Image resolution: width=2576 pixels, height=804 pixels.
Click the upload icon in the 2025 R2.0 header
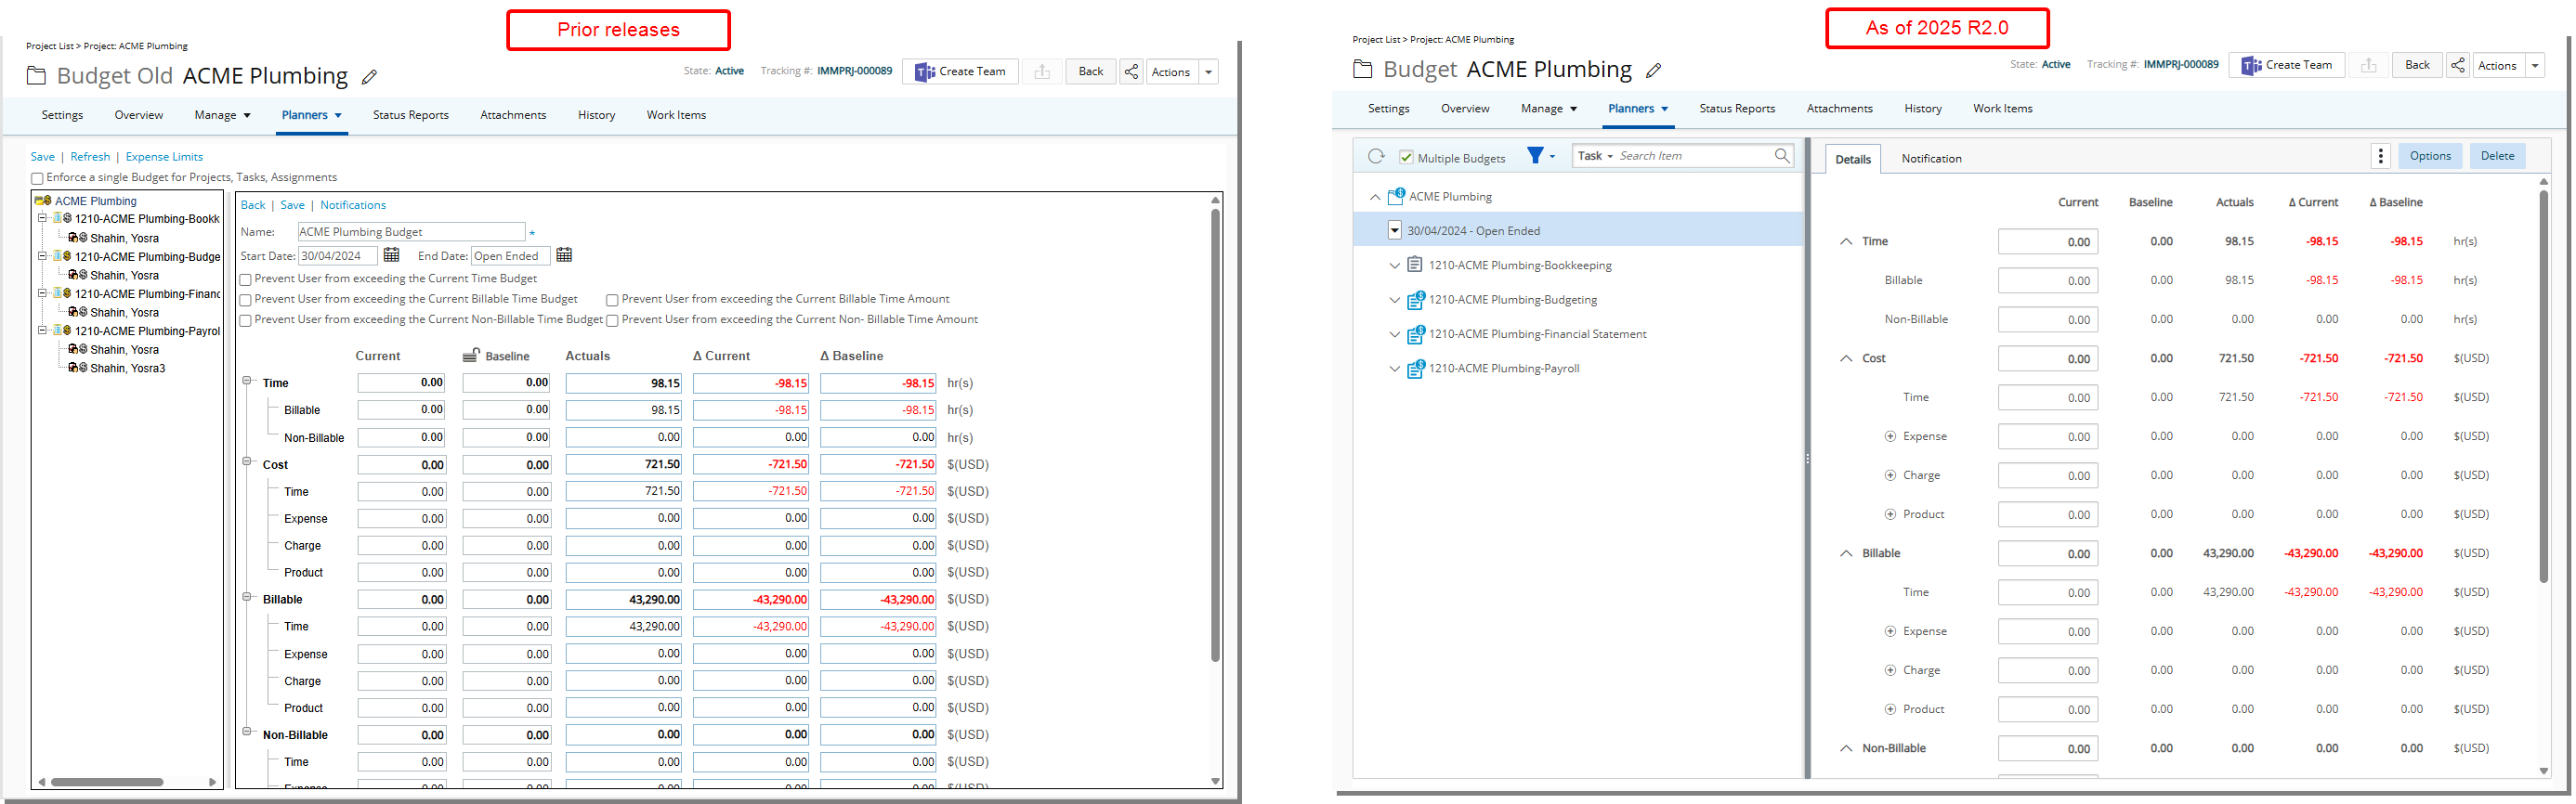point(2368,66)
